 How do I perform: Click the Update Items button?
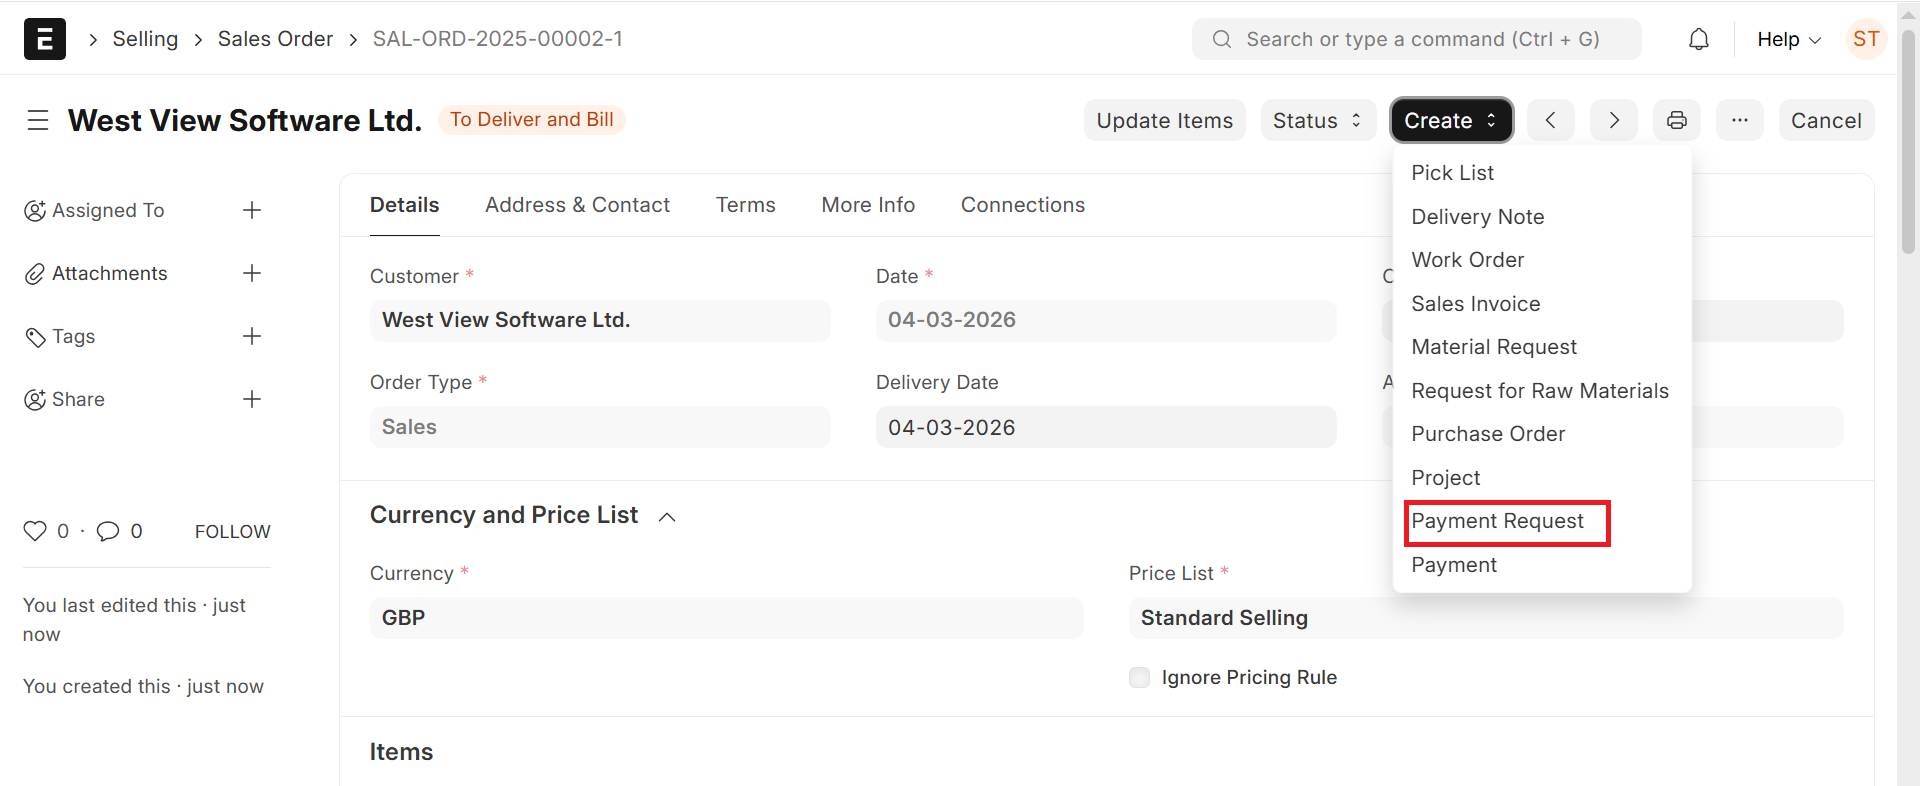(1164, 121)
